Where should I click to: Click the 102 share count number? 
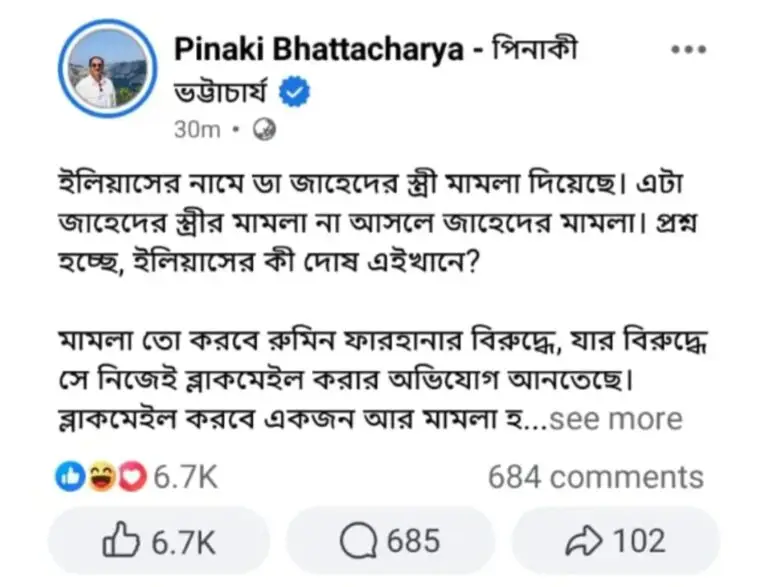(638, 542)
